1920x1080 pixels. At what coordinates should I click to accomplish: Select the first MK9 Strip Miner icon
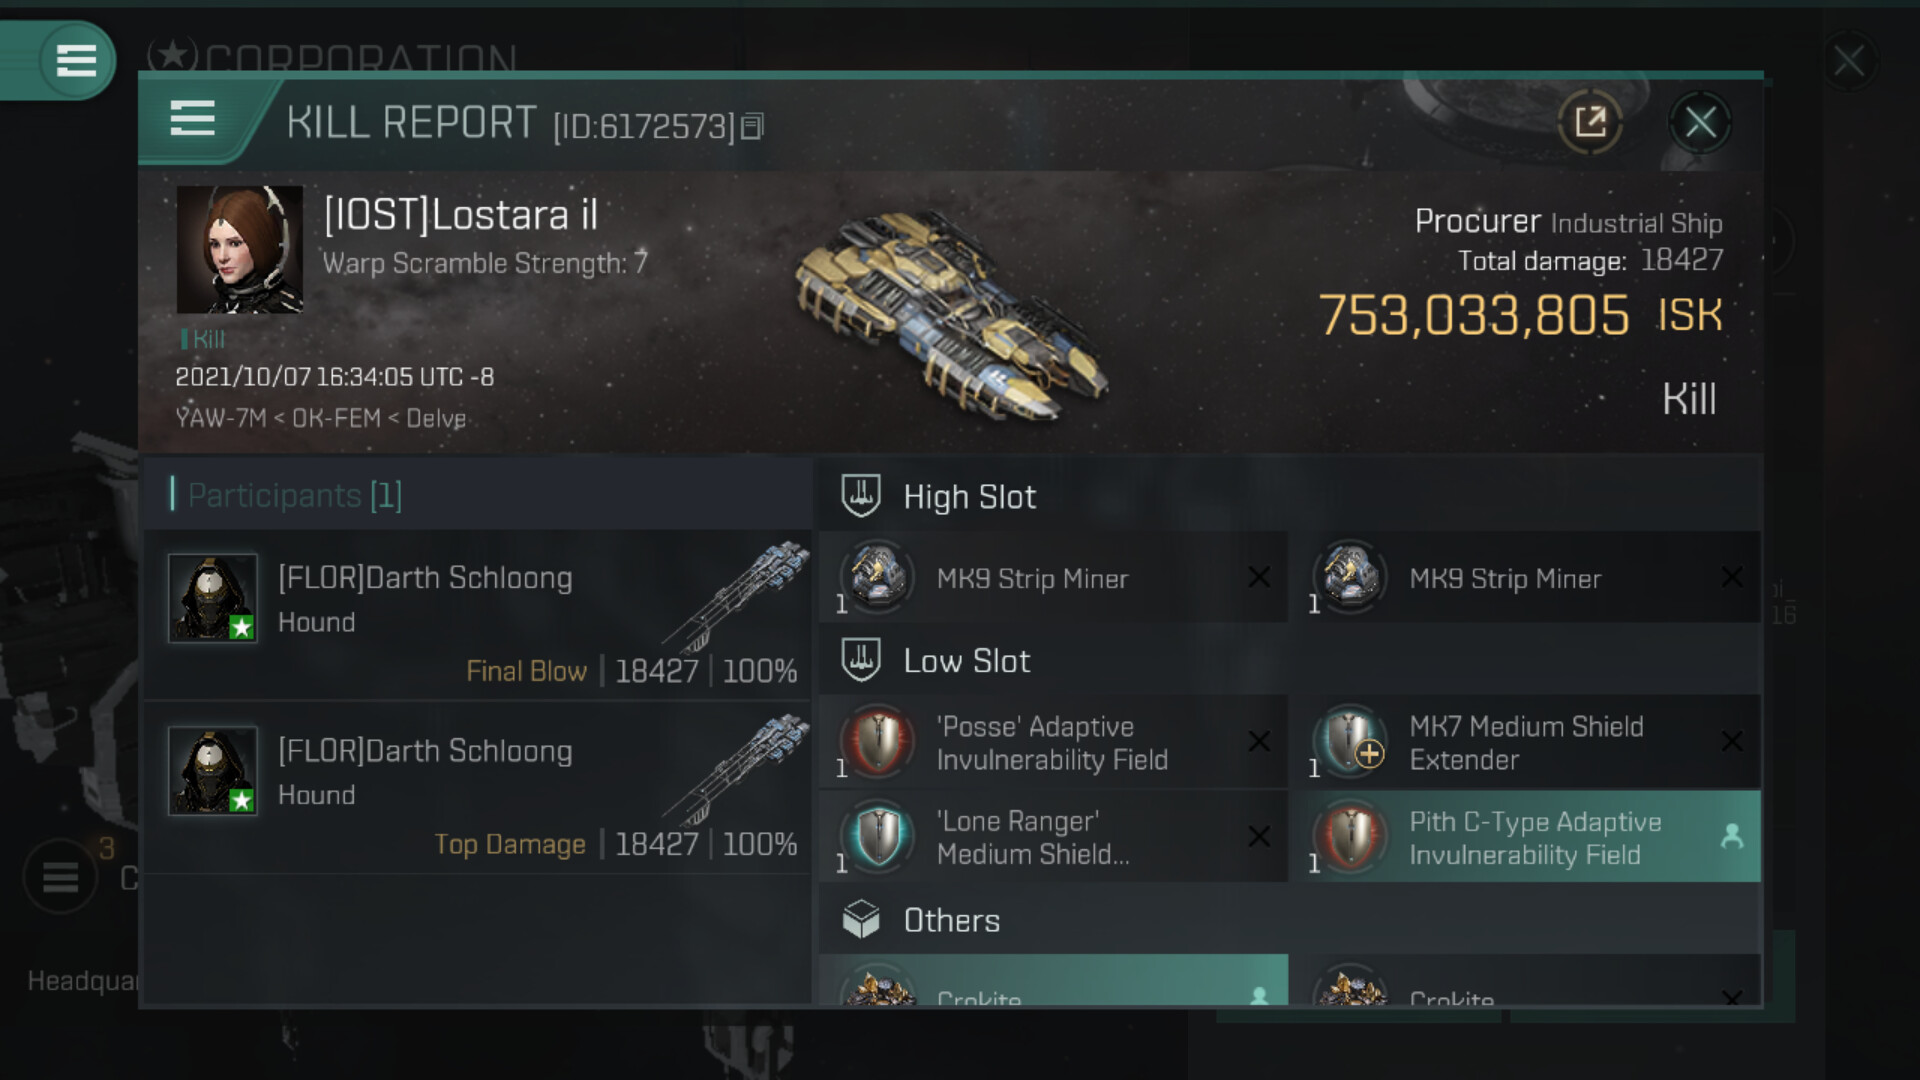877,577
